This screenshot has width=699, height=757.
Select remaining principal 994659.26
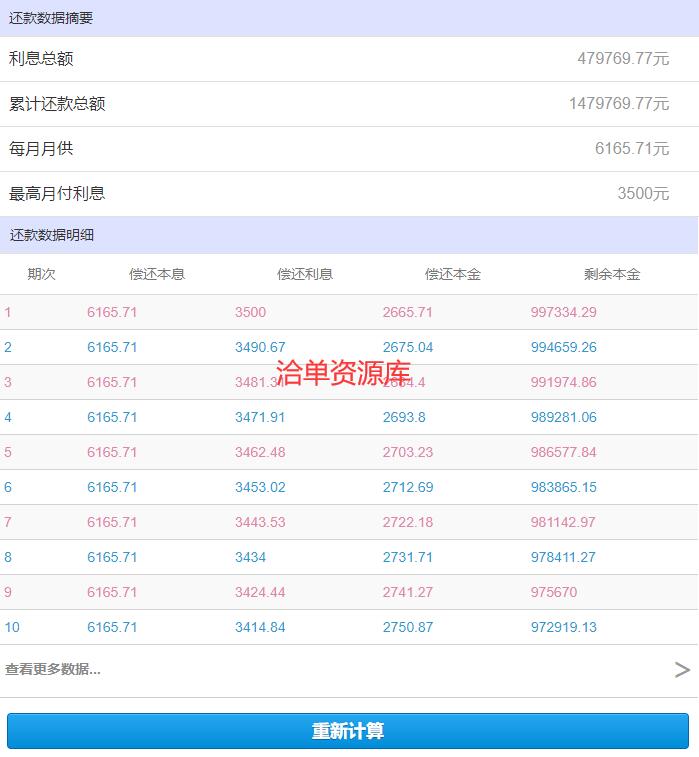563,347
